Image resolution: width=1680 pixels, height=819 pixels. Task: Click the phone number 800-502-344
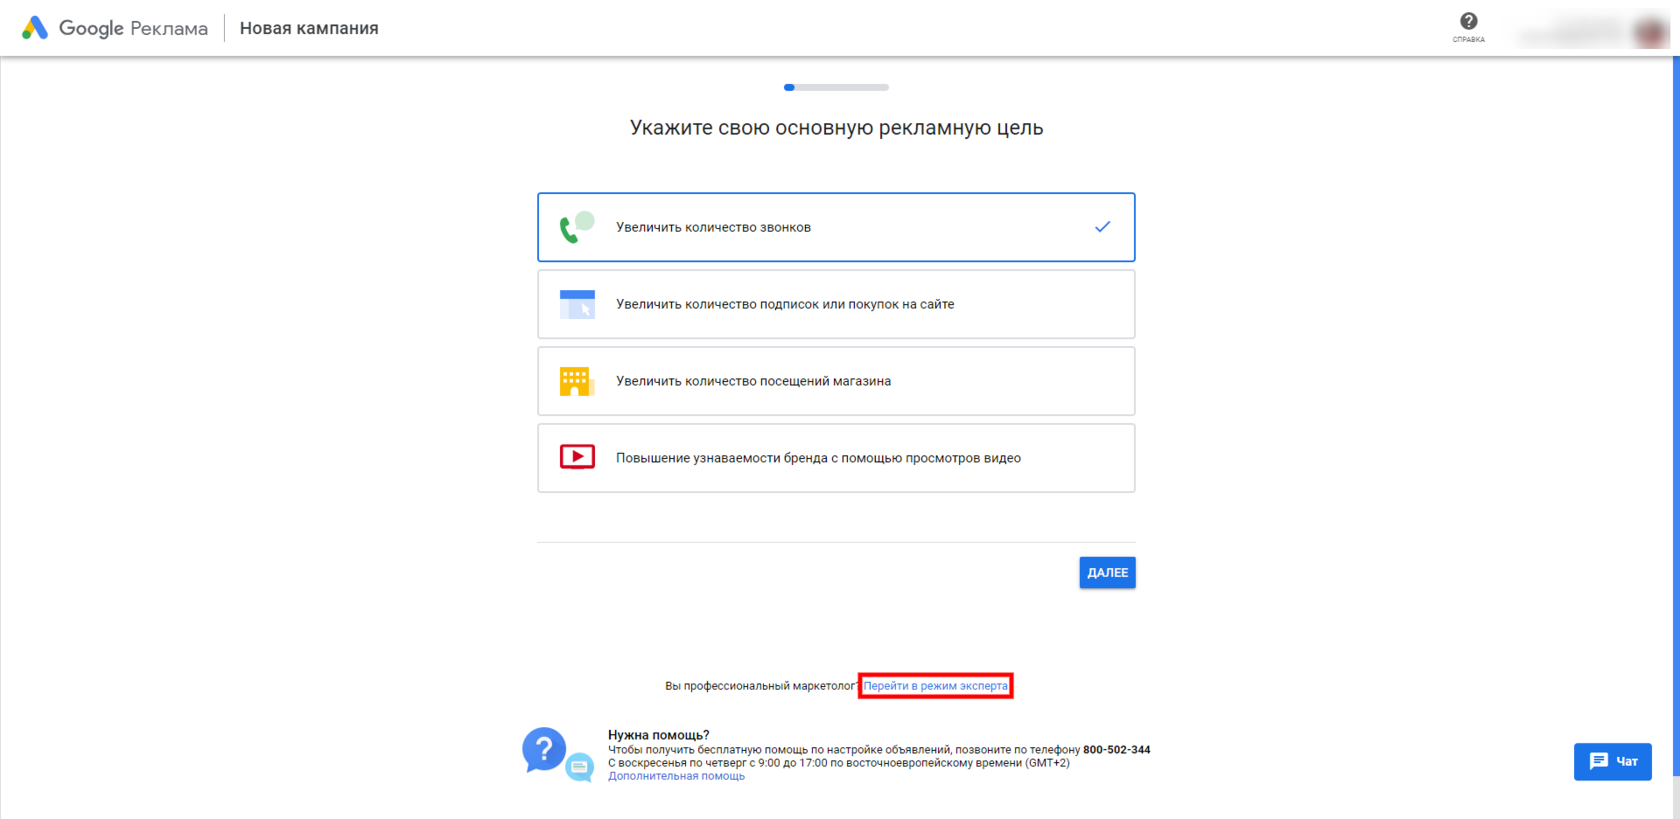click(1116, 749)
